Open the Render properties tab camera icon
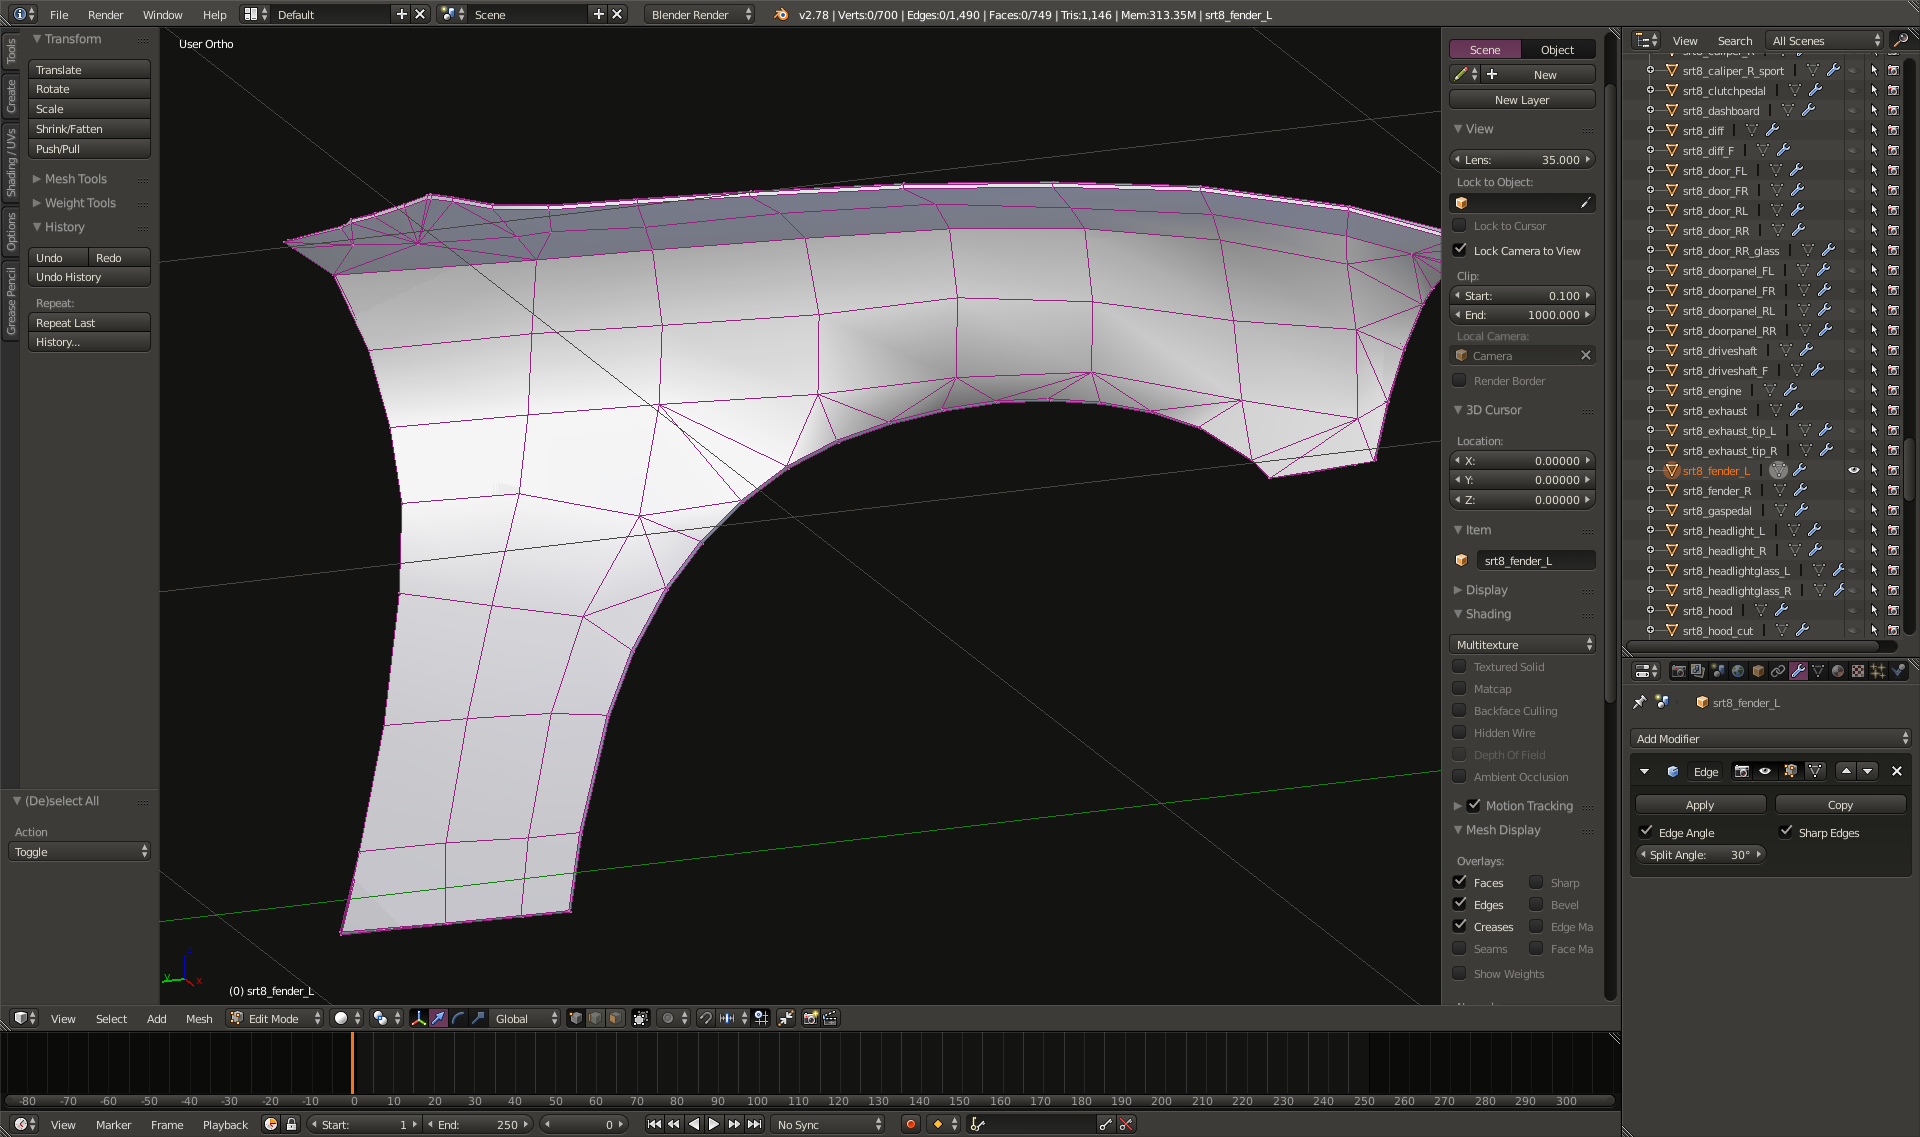Viewport: 1920px width, 1137px height. pos(1678,671)
